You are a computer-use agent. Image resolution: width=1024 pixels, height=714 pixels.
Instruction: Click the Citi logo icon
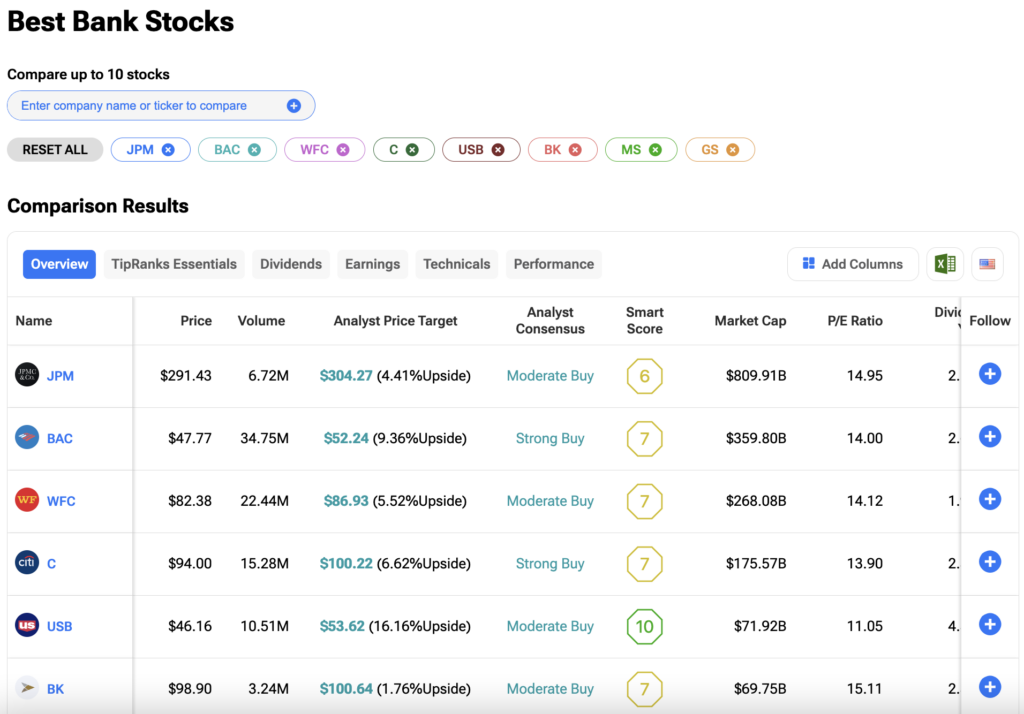tap(27, 563)
